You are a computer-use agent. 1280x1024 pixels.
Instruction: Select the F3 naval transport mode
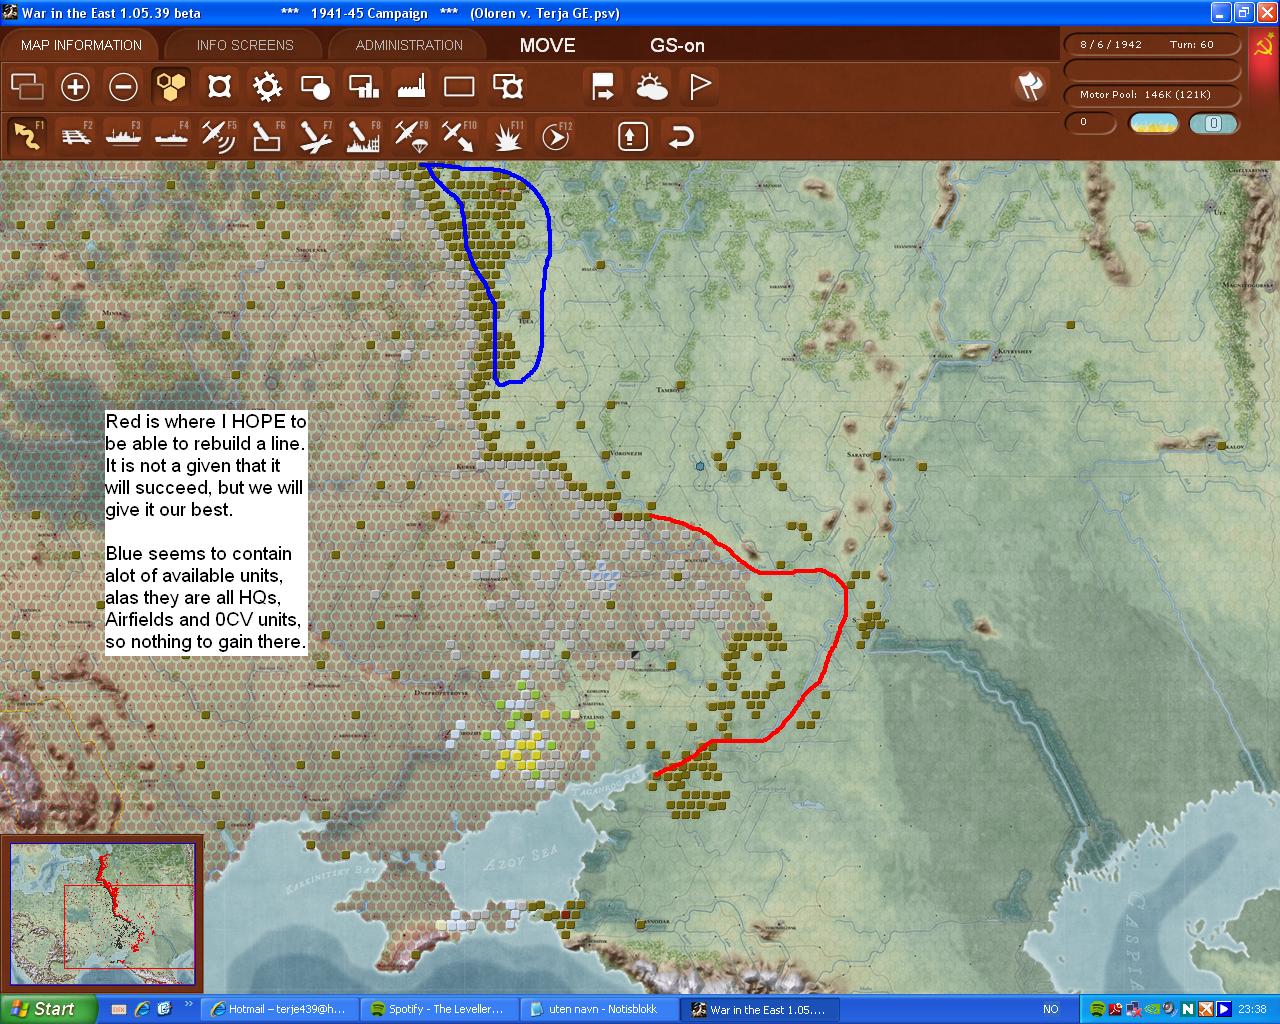[123, 136]
